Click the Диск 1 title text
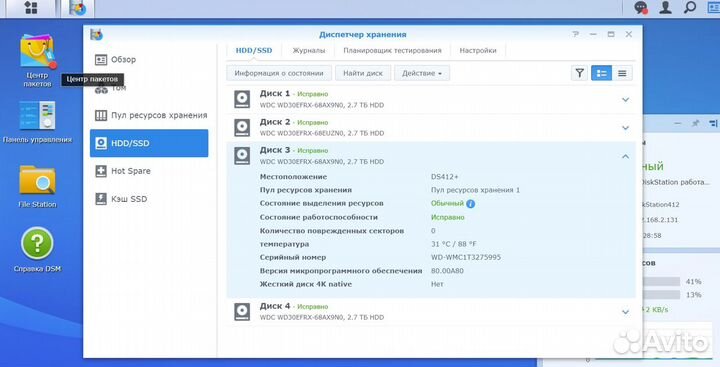Viewport: 720px width, 367px height. click(x=275, y=94)
